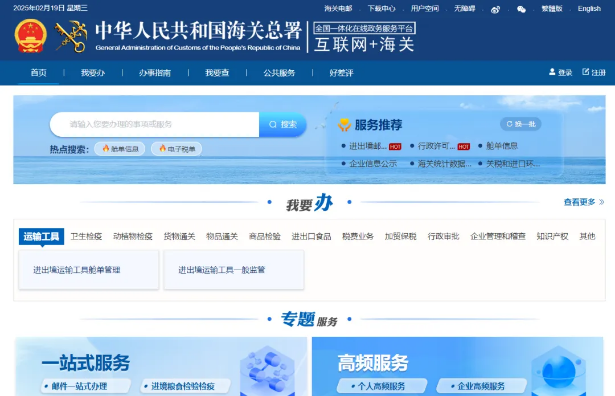Click flame icon beside 舱单信息 hot search

click(106, 149)
